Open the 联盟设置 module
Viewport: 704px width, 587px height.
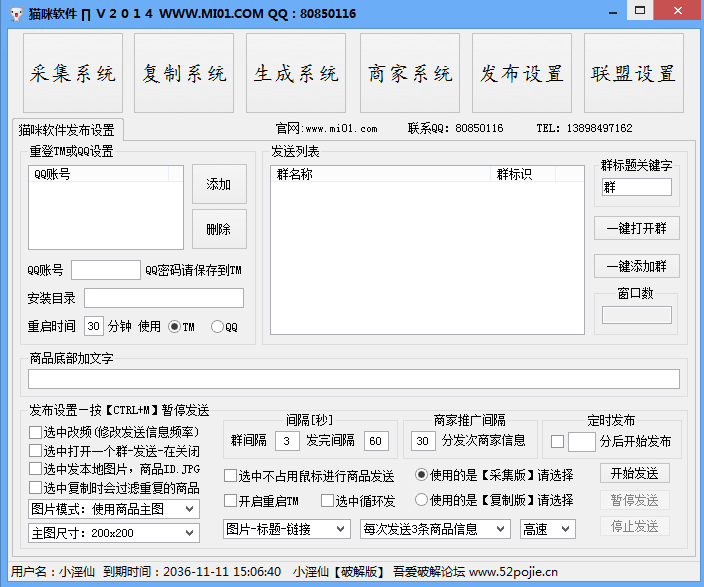(633, 73)
